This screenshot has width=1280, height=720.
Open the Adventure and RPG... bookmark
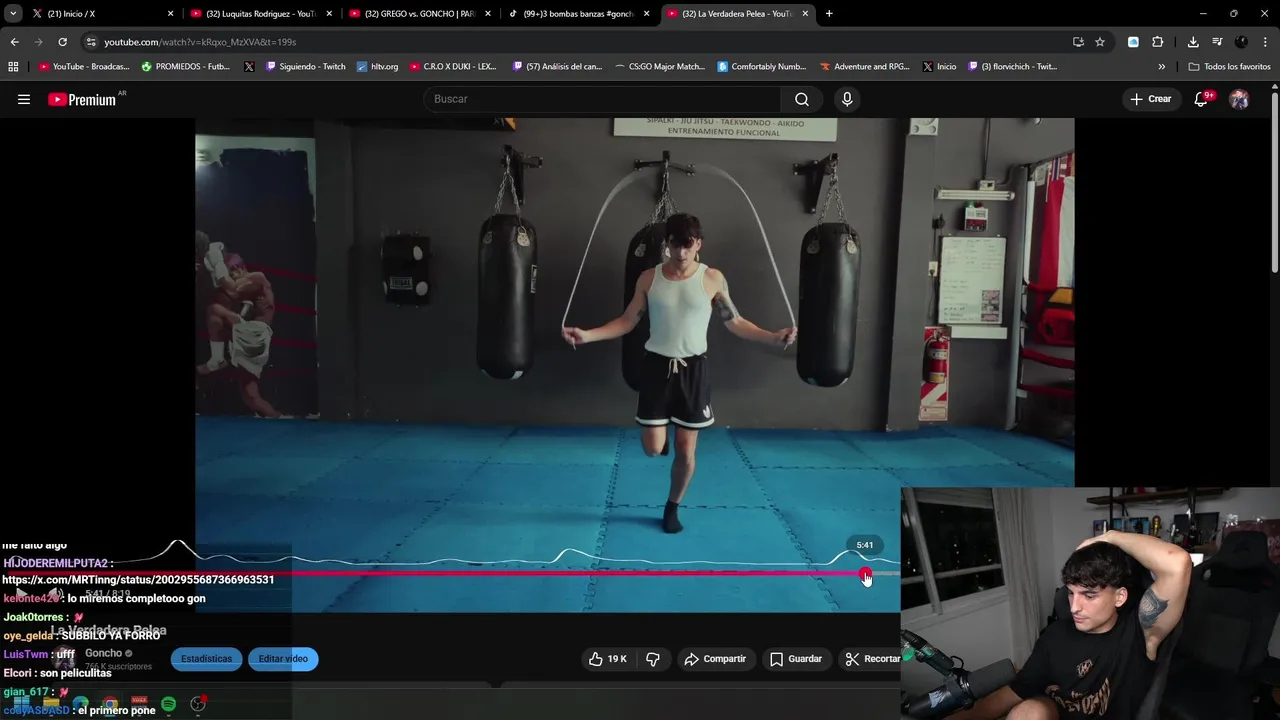coord(865,67)
